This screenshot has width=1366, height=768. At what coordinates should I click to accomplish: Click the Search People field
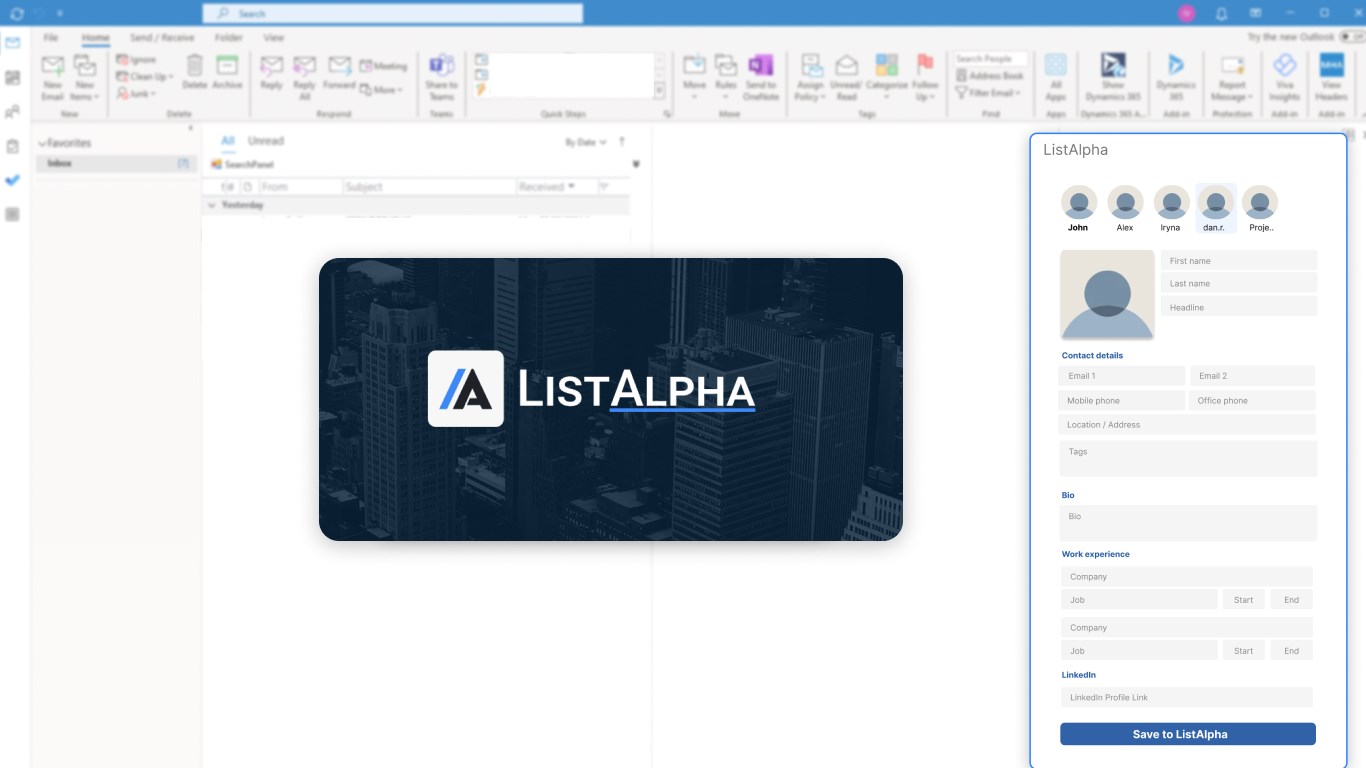990,59
